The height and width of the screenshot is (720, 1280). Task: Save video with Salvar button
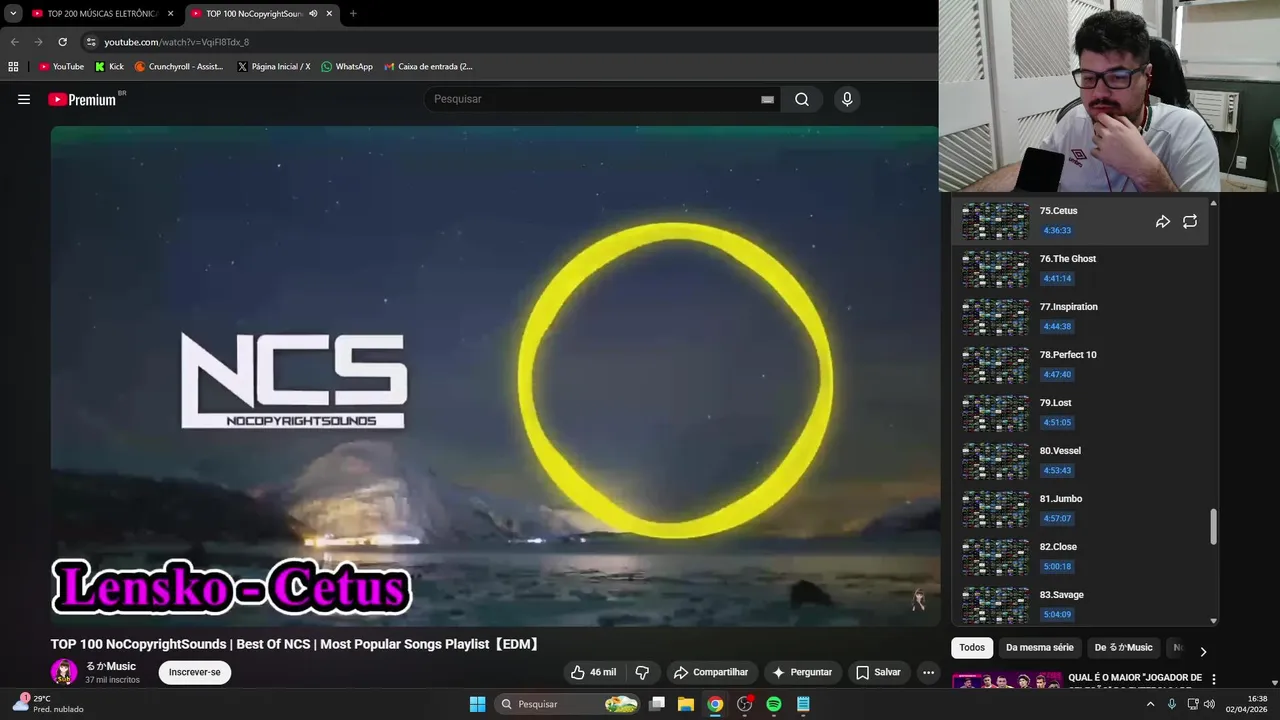(x=878, y=672)
